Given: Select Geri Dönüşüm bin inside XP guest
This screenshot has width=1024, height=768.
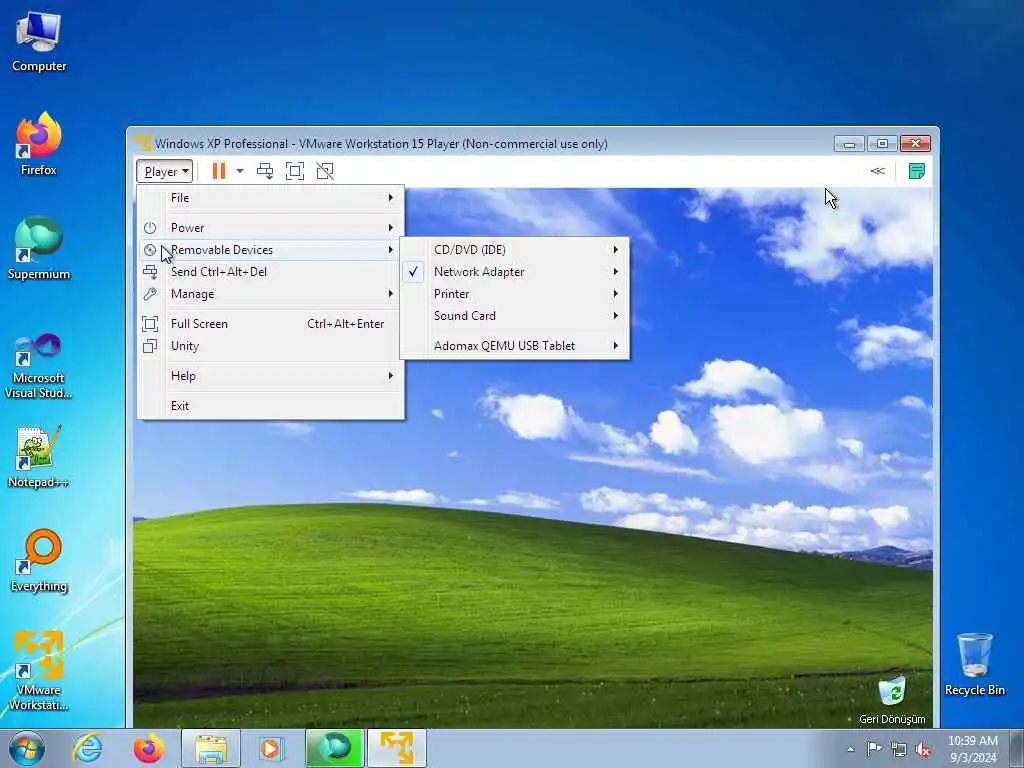Looking at the screenshot, I should coord(892,700).
